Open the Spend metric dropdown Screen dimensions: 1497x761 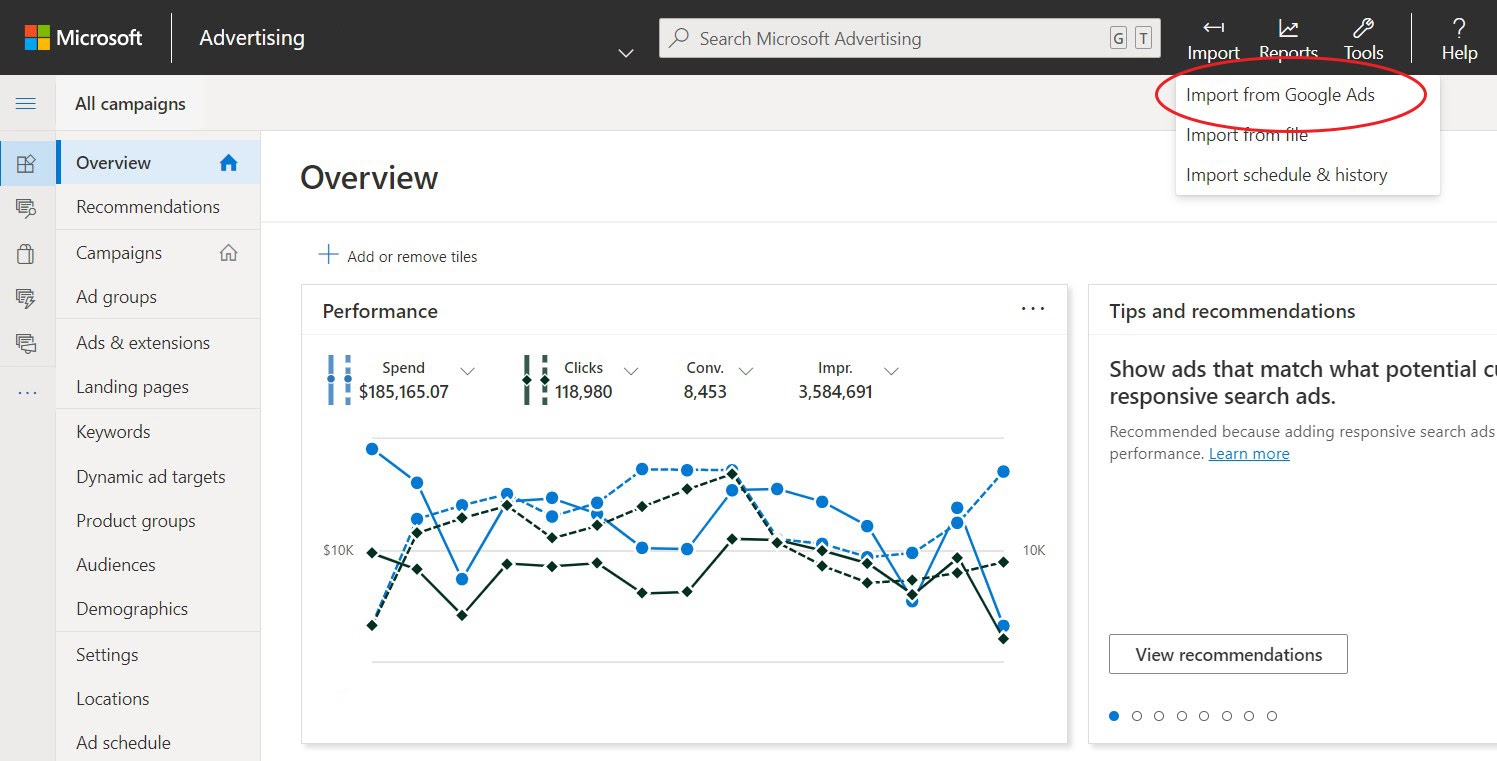click(x=467, y=371)
